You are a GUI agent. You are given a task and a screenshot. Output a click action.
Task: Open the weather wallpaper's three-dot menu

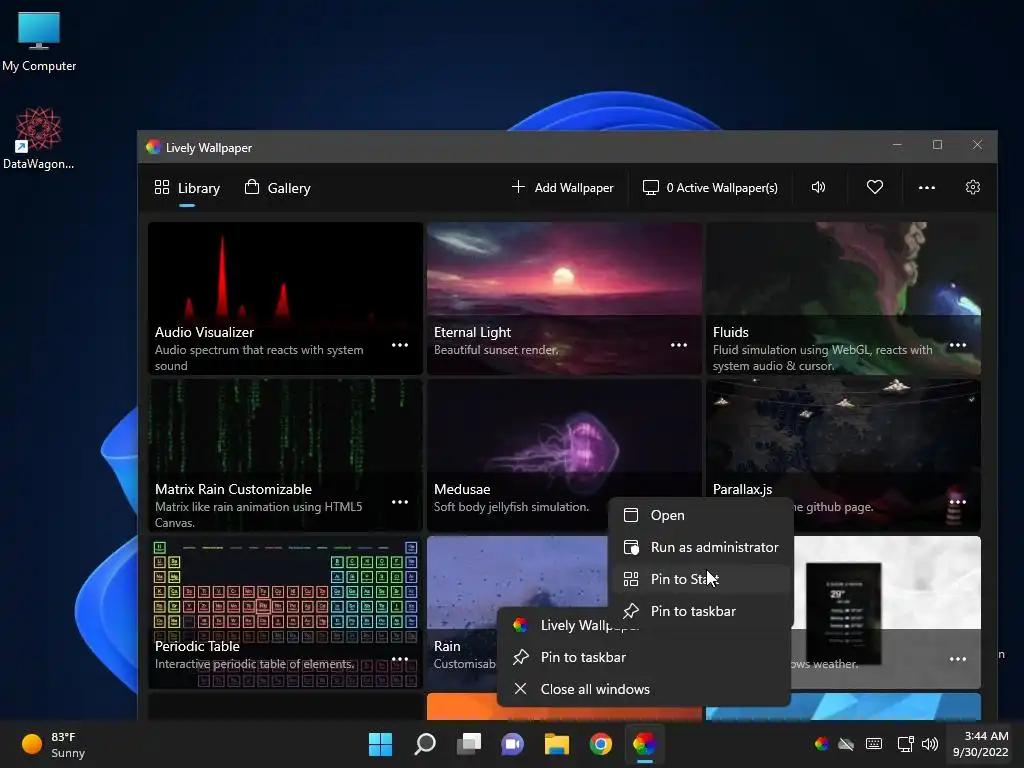[957, 659]
